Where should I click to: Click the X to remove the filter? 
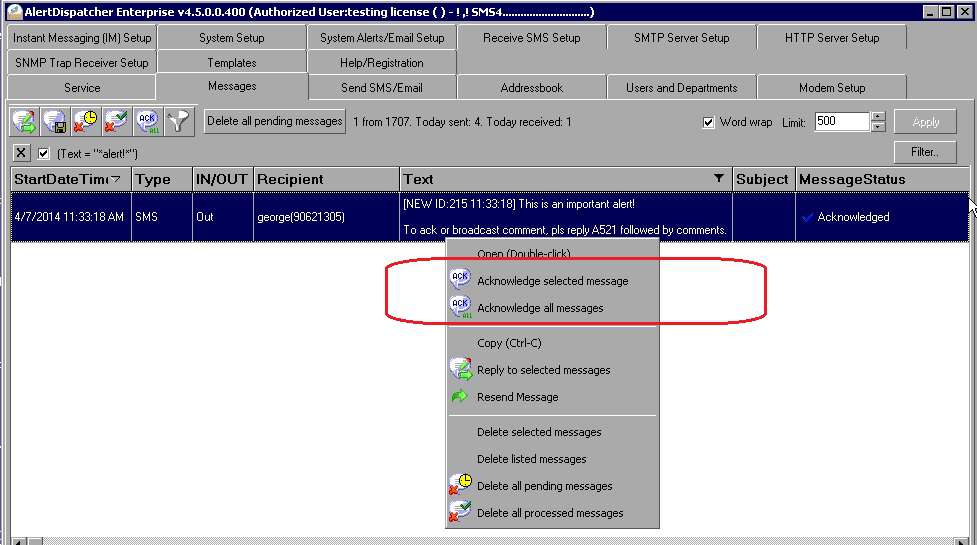(21, 153)
